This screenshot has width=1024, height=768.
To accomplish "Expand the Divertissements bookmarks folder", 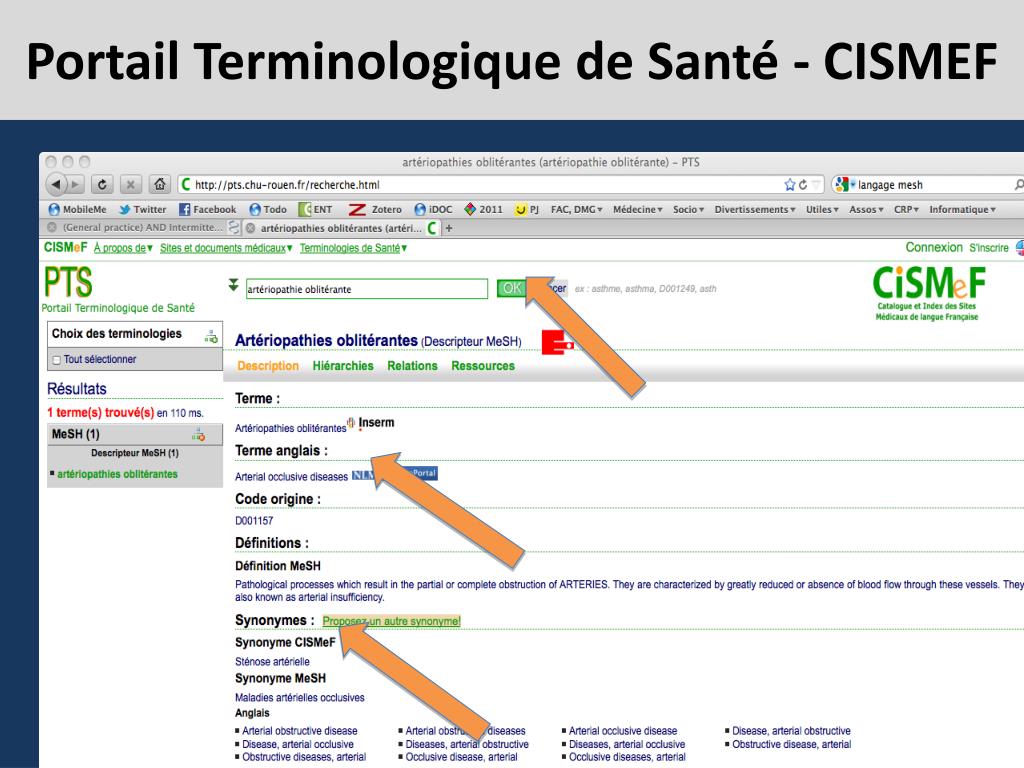I will 755,210.
